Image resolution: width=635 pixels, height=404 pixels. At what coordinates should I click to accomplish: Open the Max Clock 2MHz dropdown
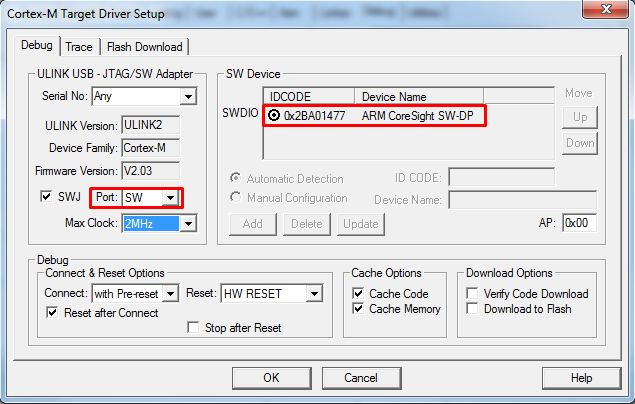(187, 223)
